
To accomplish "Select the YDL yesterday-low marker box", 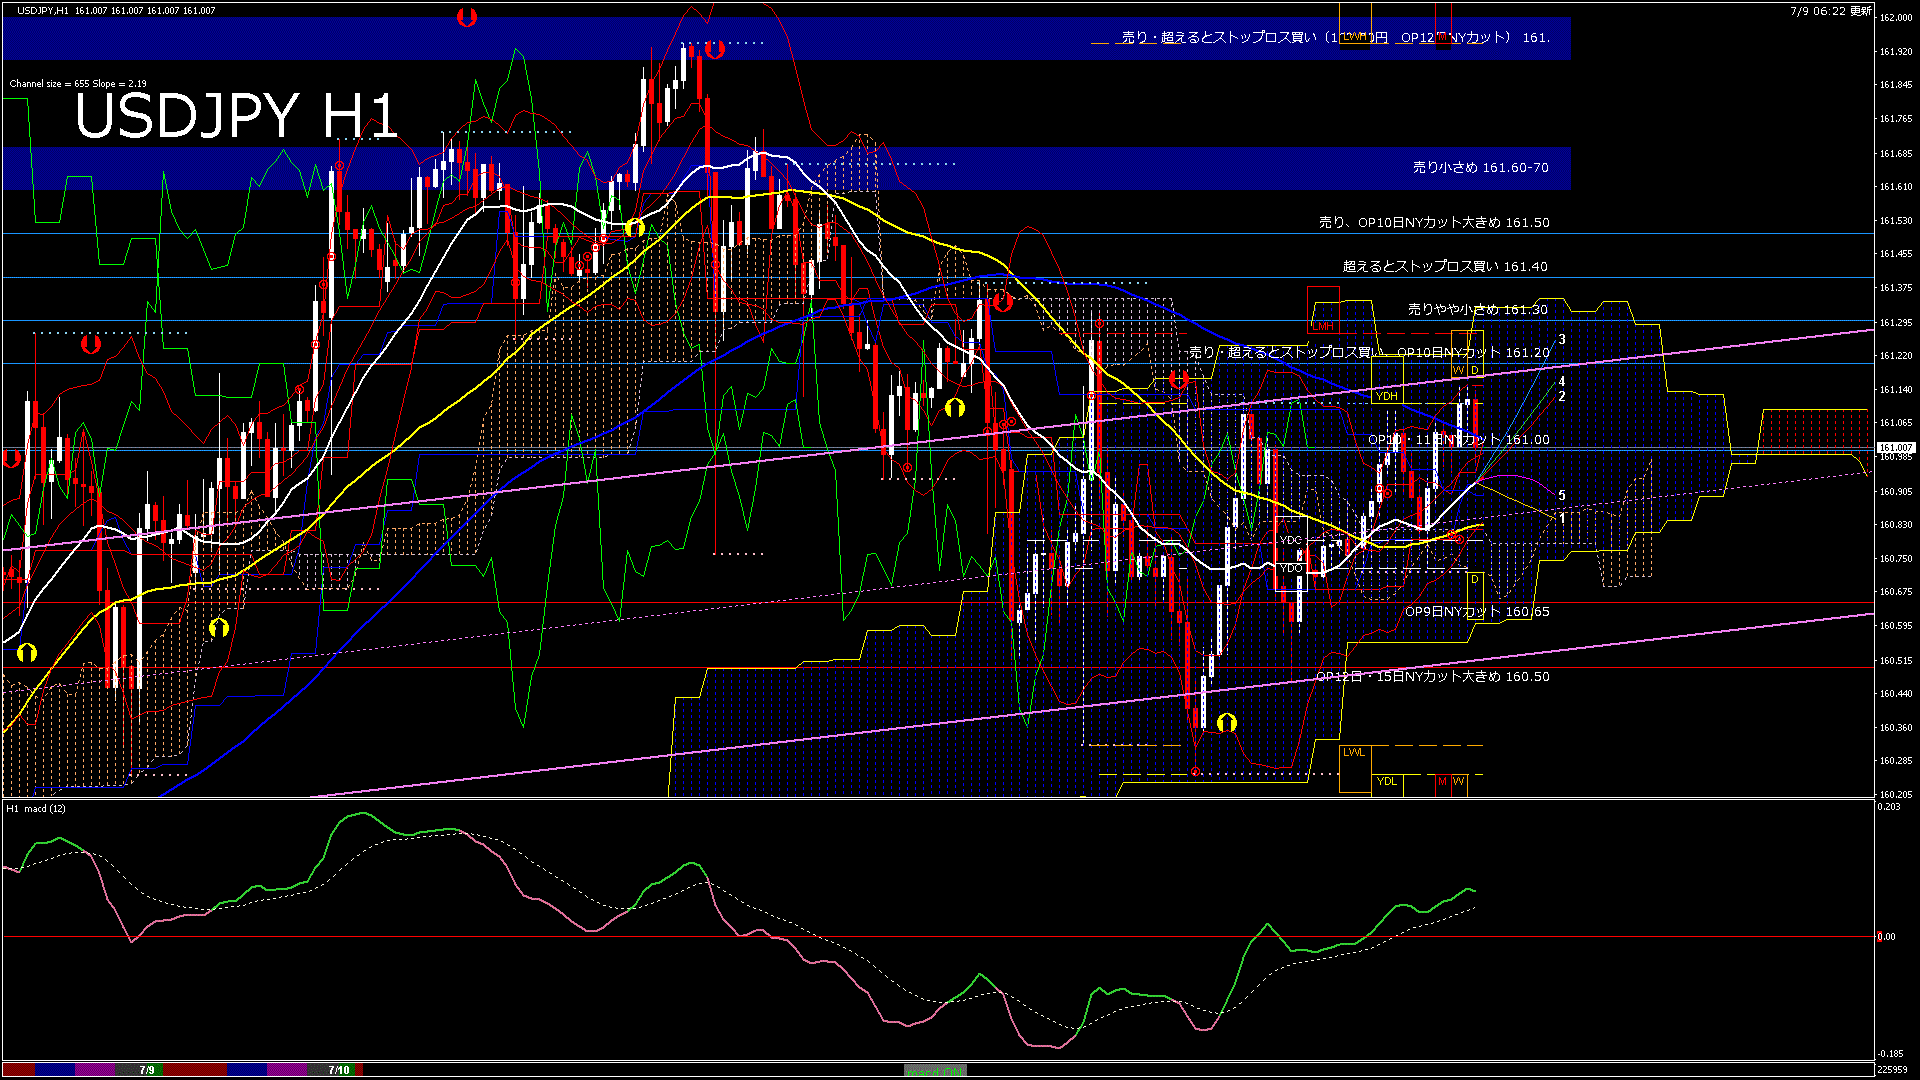I will tap(1387, 781).
